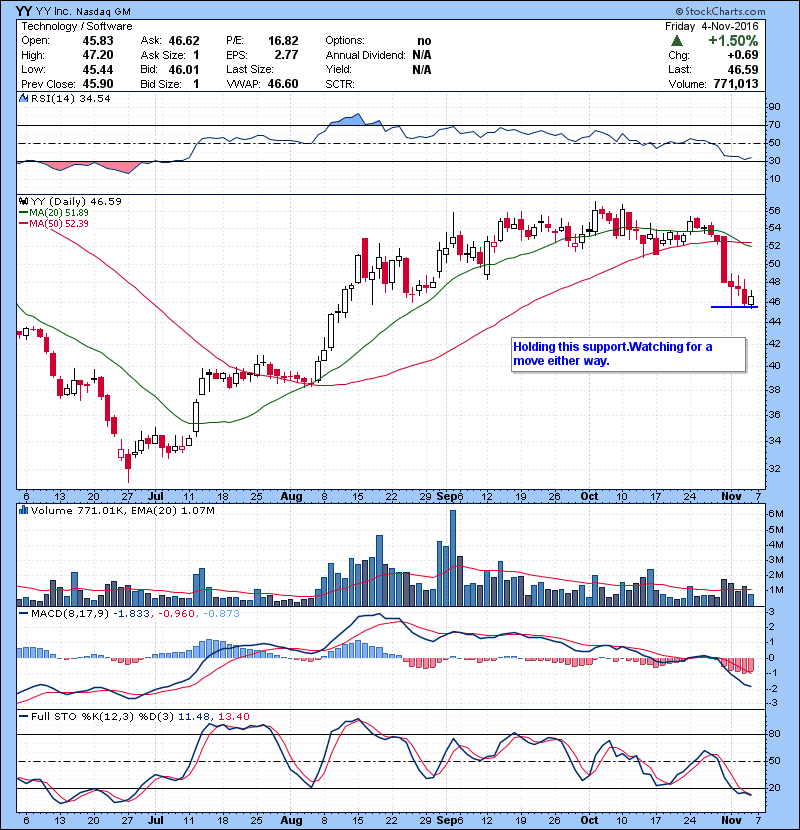Image resolution: width=800 pixels, height=830 pixels.
Task: Click the MACD value -1.833
Action: click(x=131, y=614)
